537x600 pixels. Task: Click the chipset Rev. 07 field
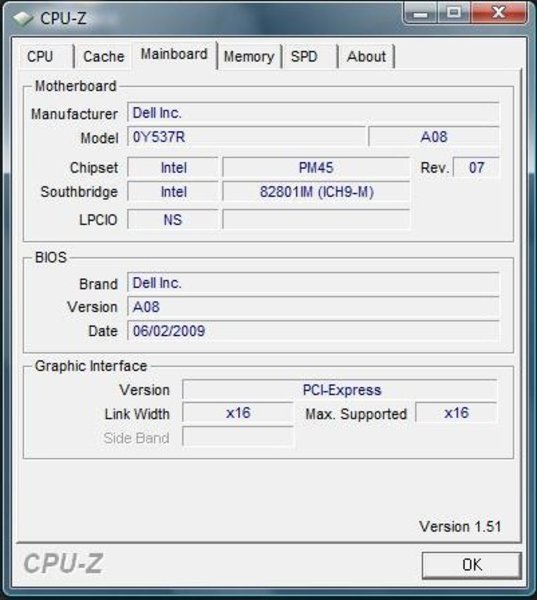tap(476, 168)
